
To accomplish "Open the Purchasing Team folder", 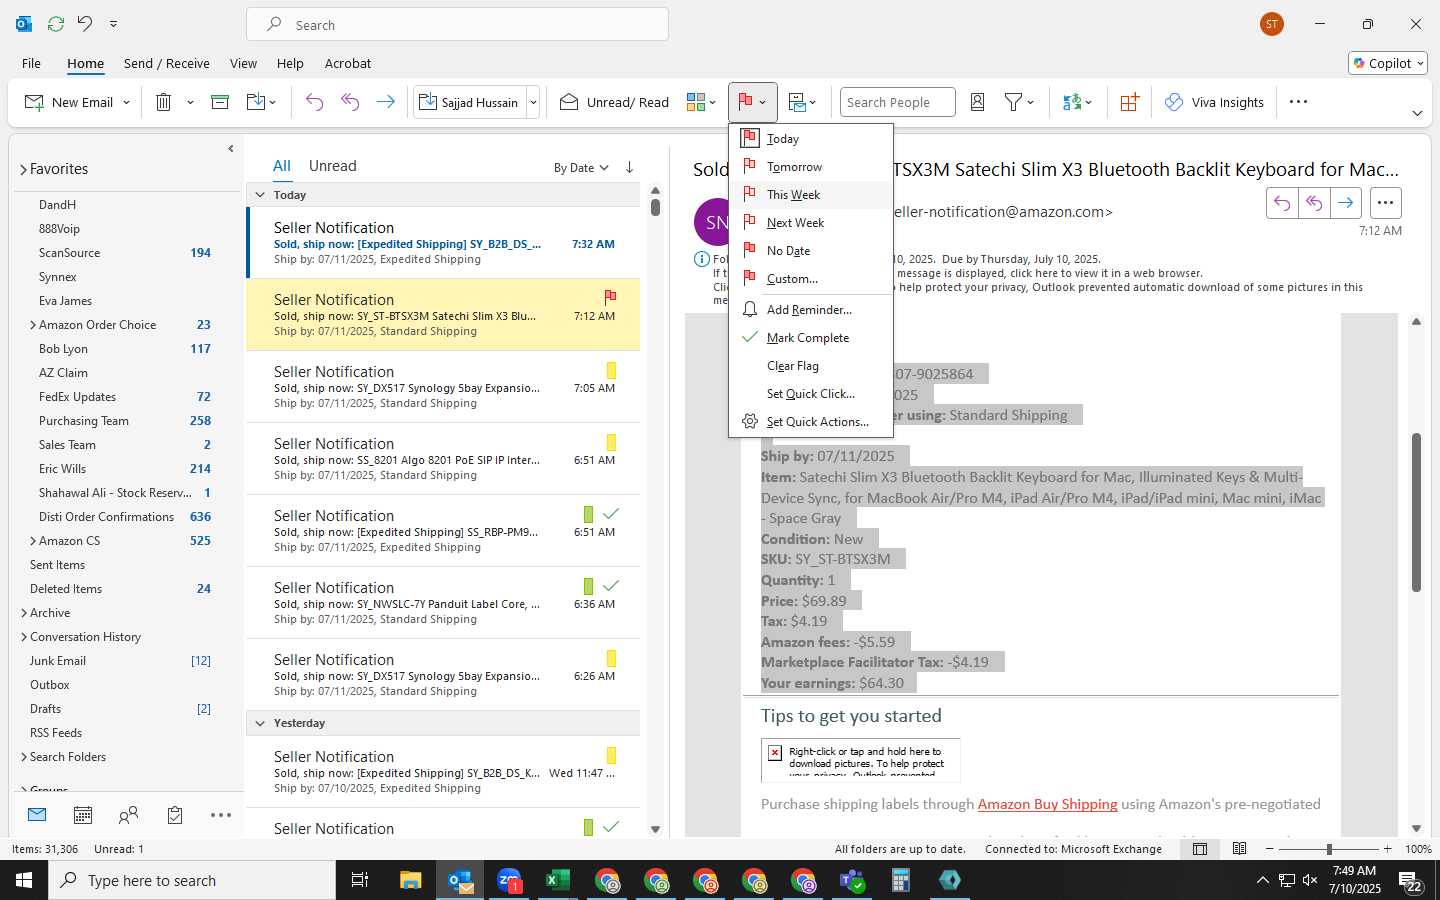I will tap(84, 421).
